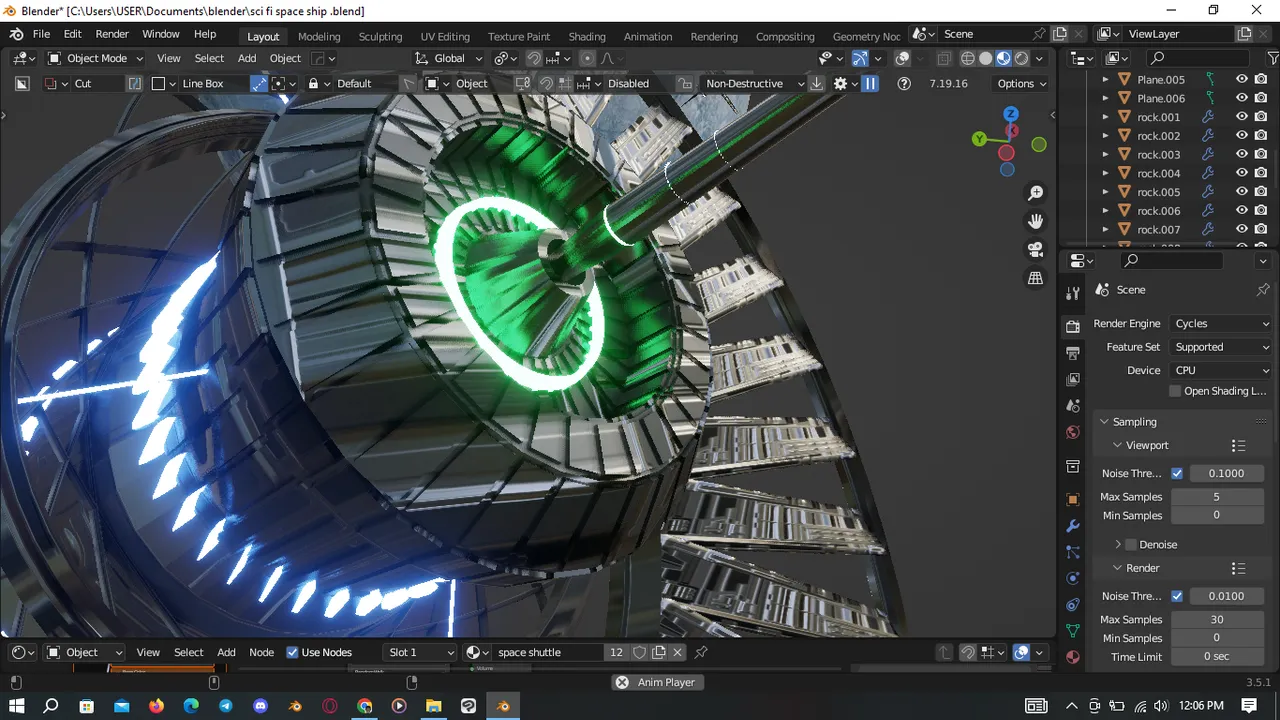
Task: Open the Object Data properties tab
Action: pos(1073,631)
